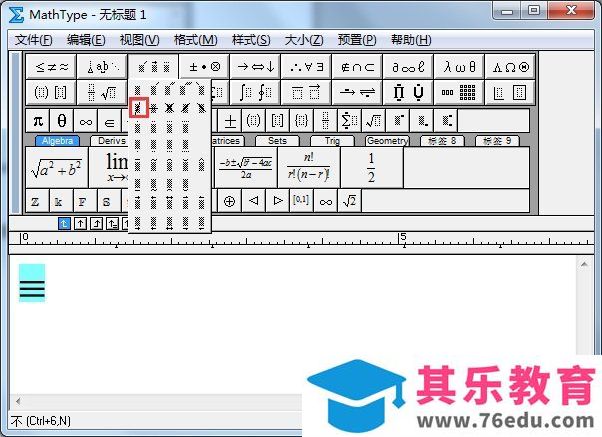Switch to the Sets tab
Image resolution: width=602 pixels, height=437 pixels.
pyautogui.click(x=277, y=141)
